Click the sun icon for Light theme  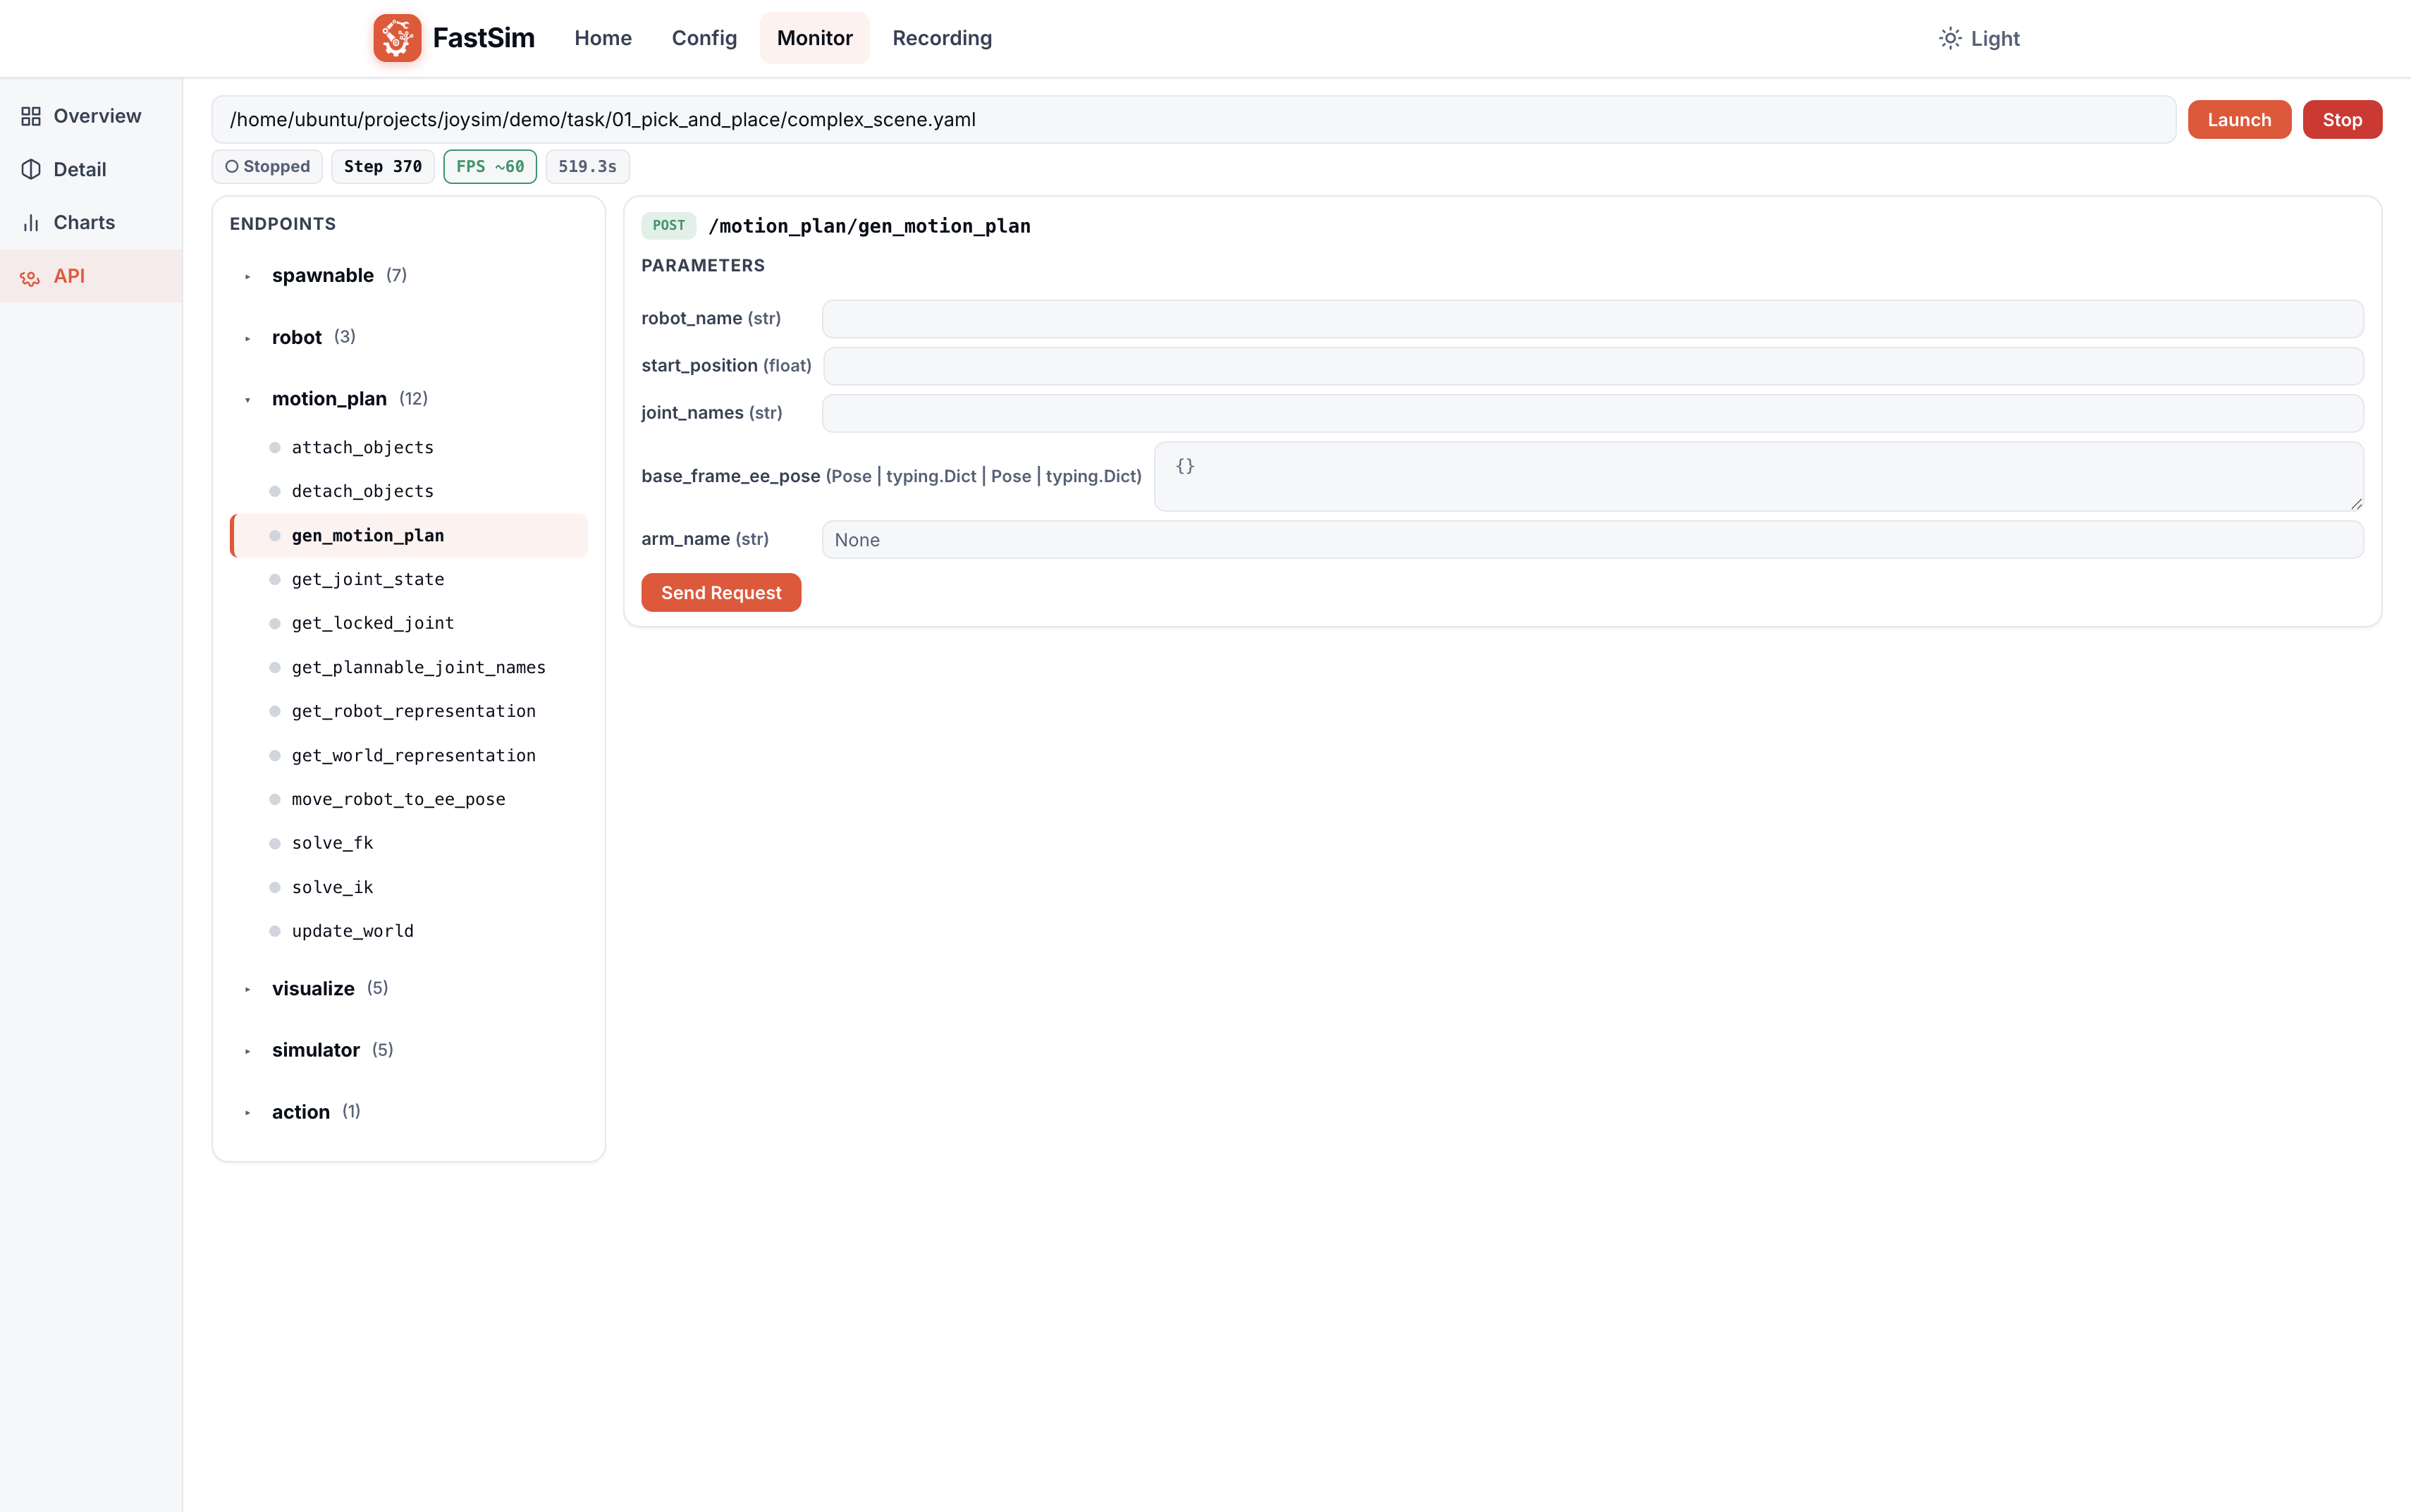pos(1950,38)
